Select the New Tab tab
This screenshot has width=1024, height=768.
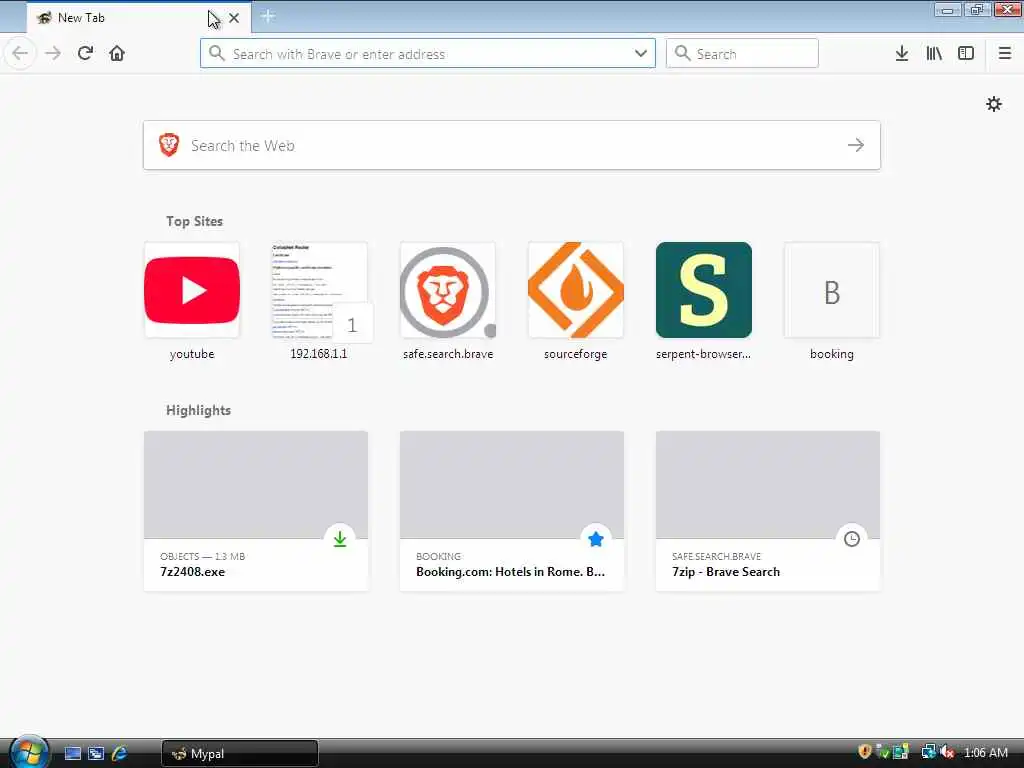coord(124,18)
